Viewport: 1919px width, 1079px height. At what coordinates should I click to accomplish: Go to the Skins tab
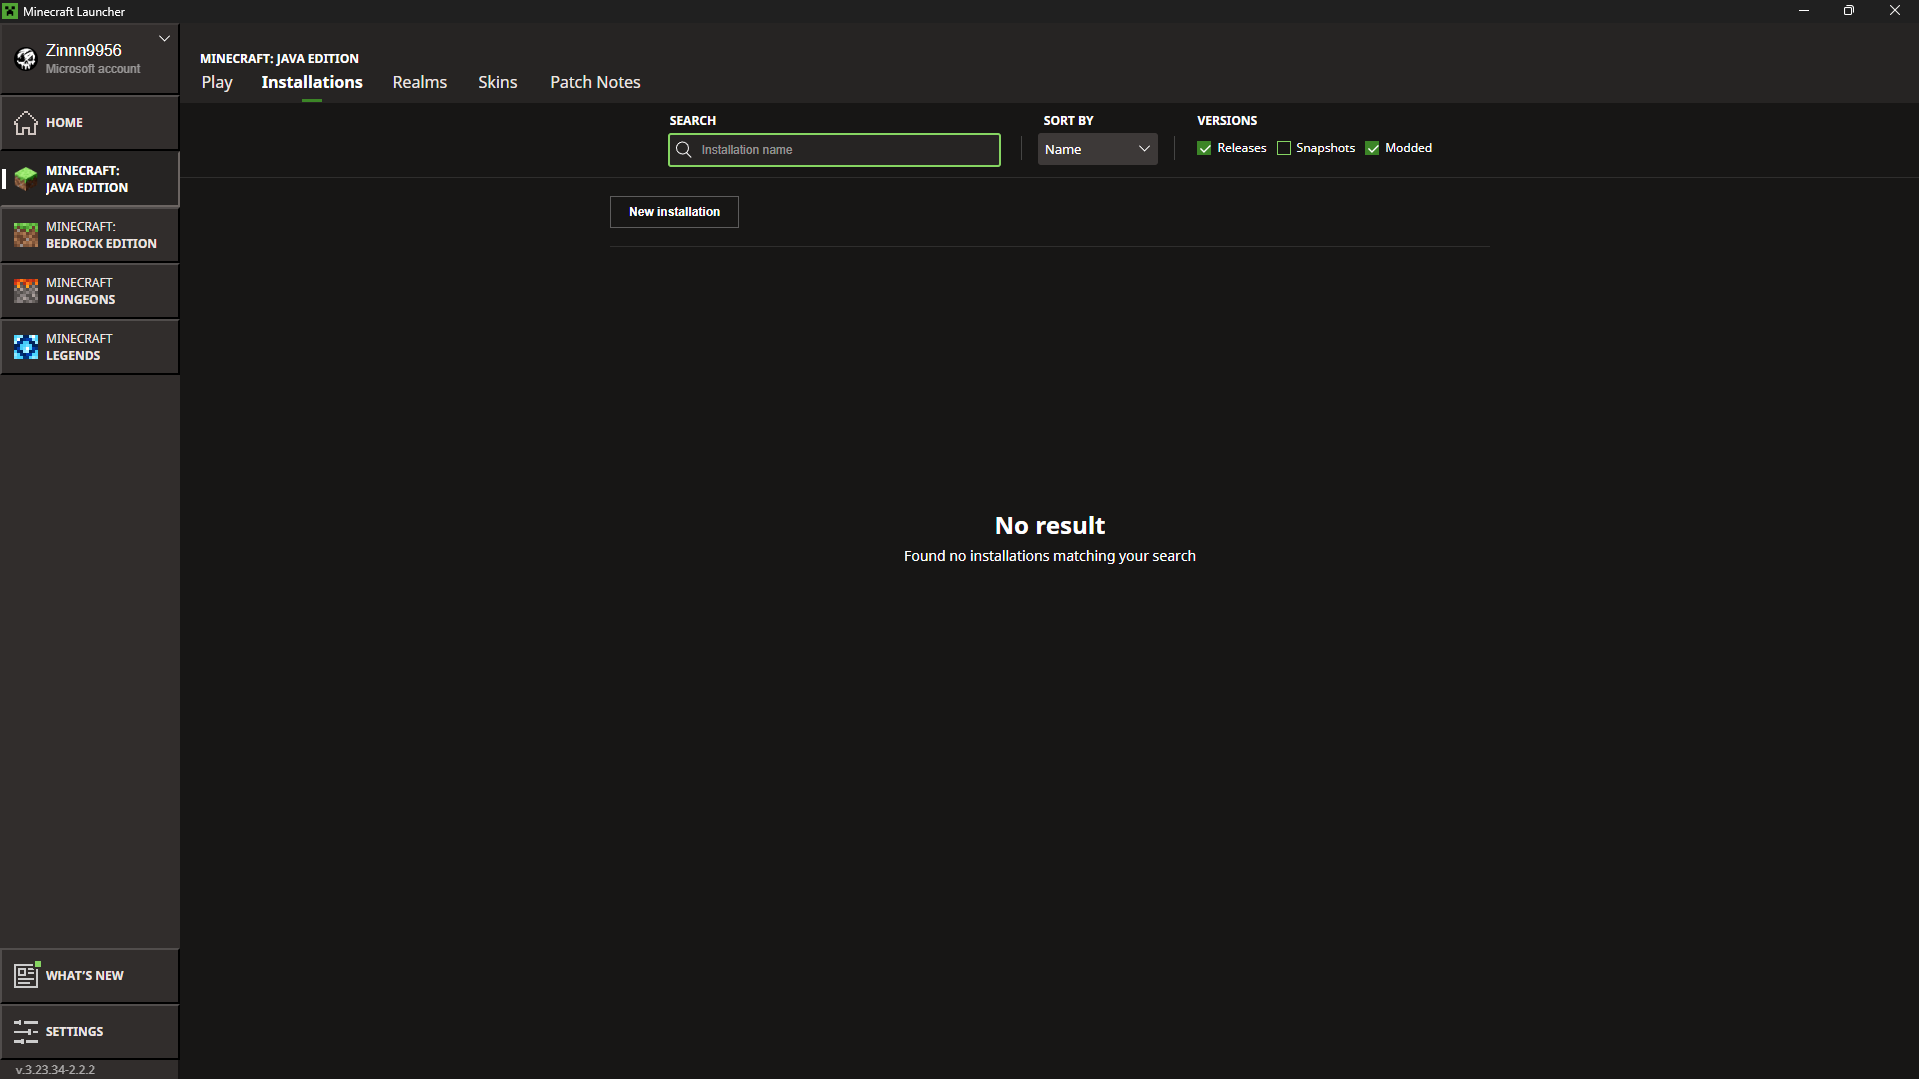498,82
